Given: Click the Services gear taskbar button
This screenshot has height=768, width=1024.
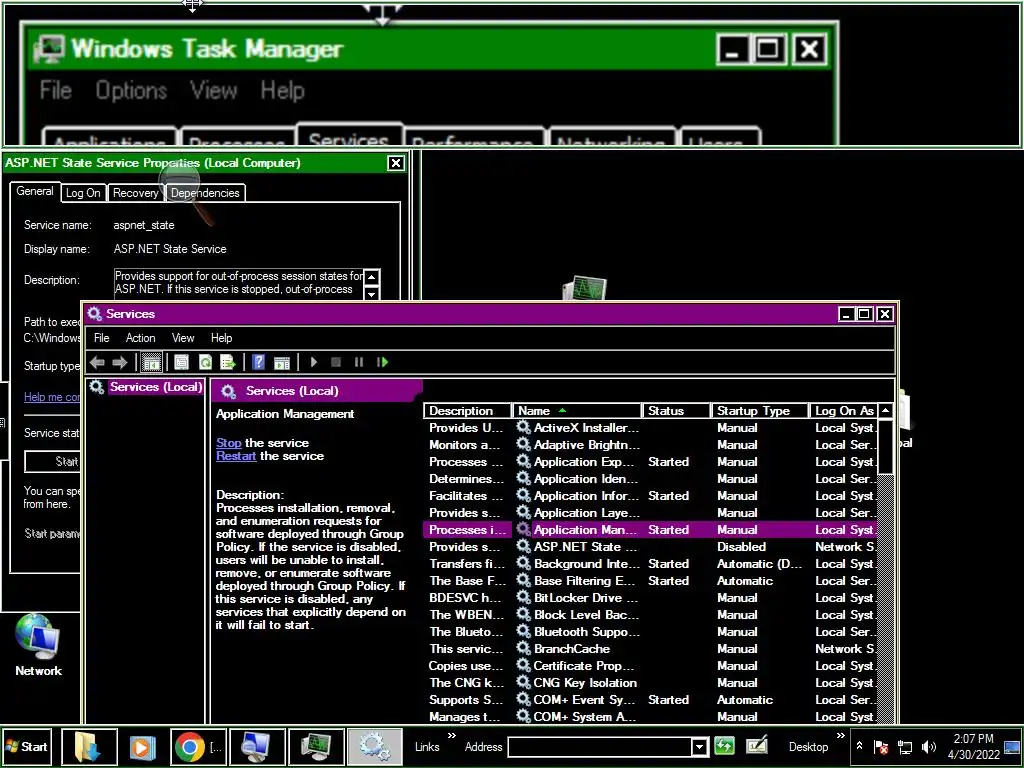Looking at the screenshot, I should pyautogui.click(x=374, y=747).
